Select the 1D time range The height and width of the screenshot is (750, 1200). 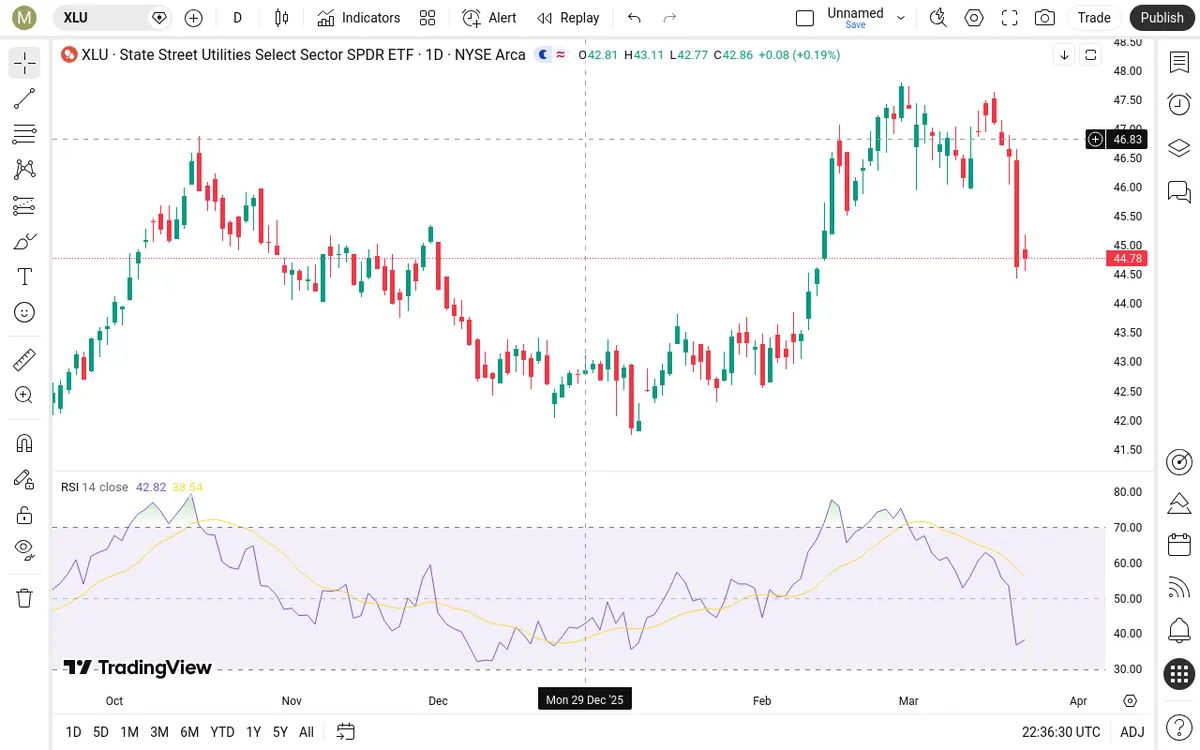point(73,732)
